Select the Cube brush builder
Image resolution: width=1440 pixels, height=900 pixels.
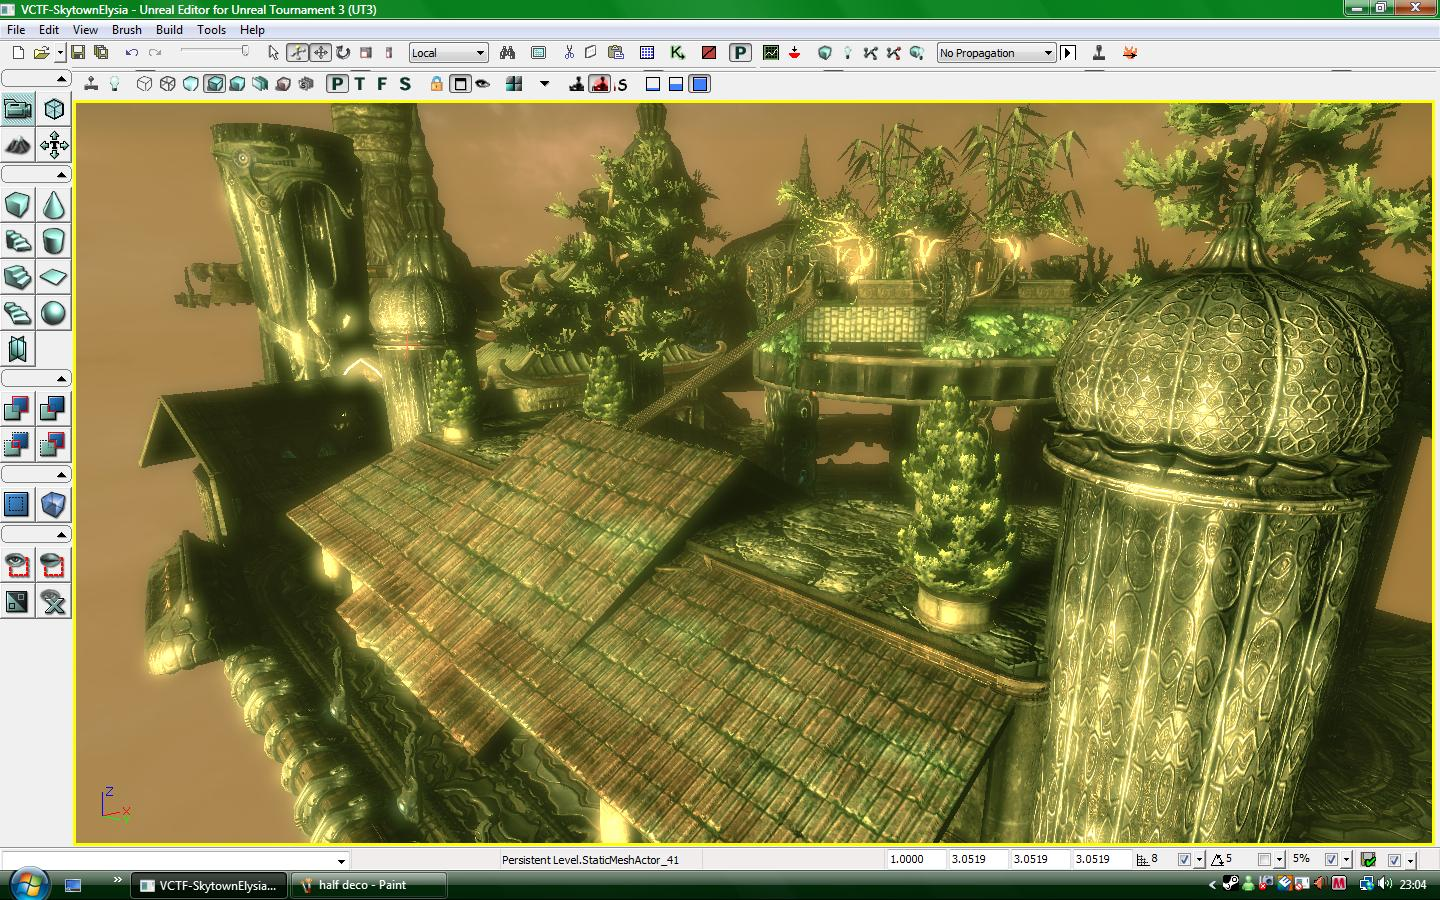[x=15, y=205]
